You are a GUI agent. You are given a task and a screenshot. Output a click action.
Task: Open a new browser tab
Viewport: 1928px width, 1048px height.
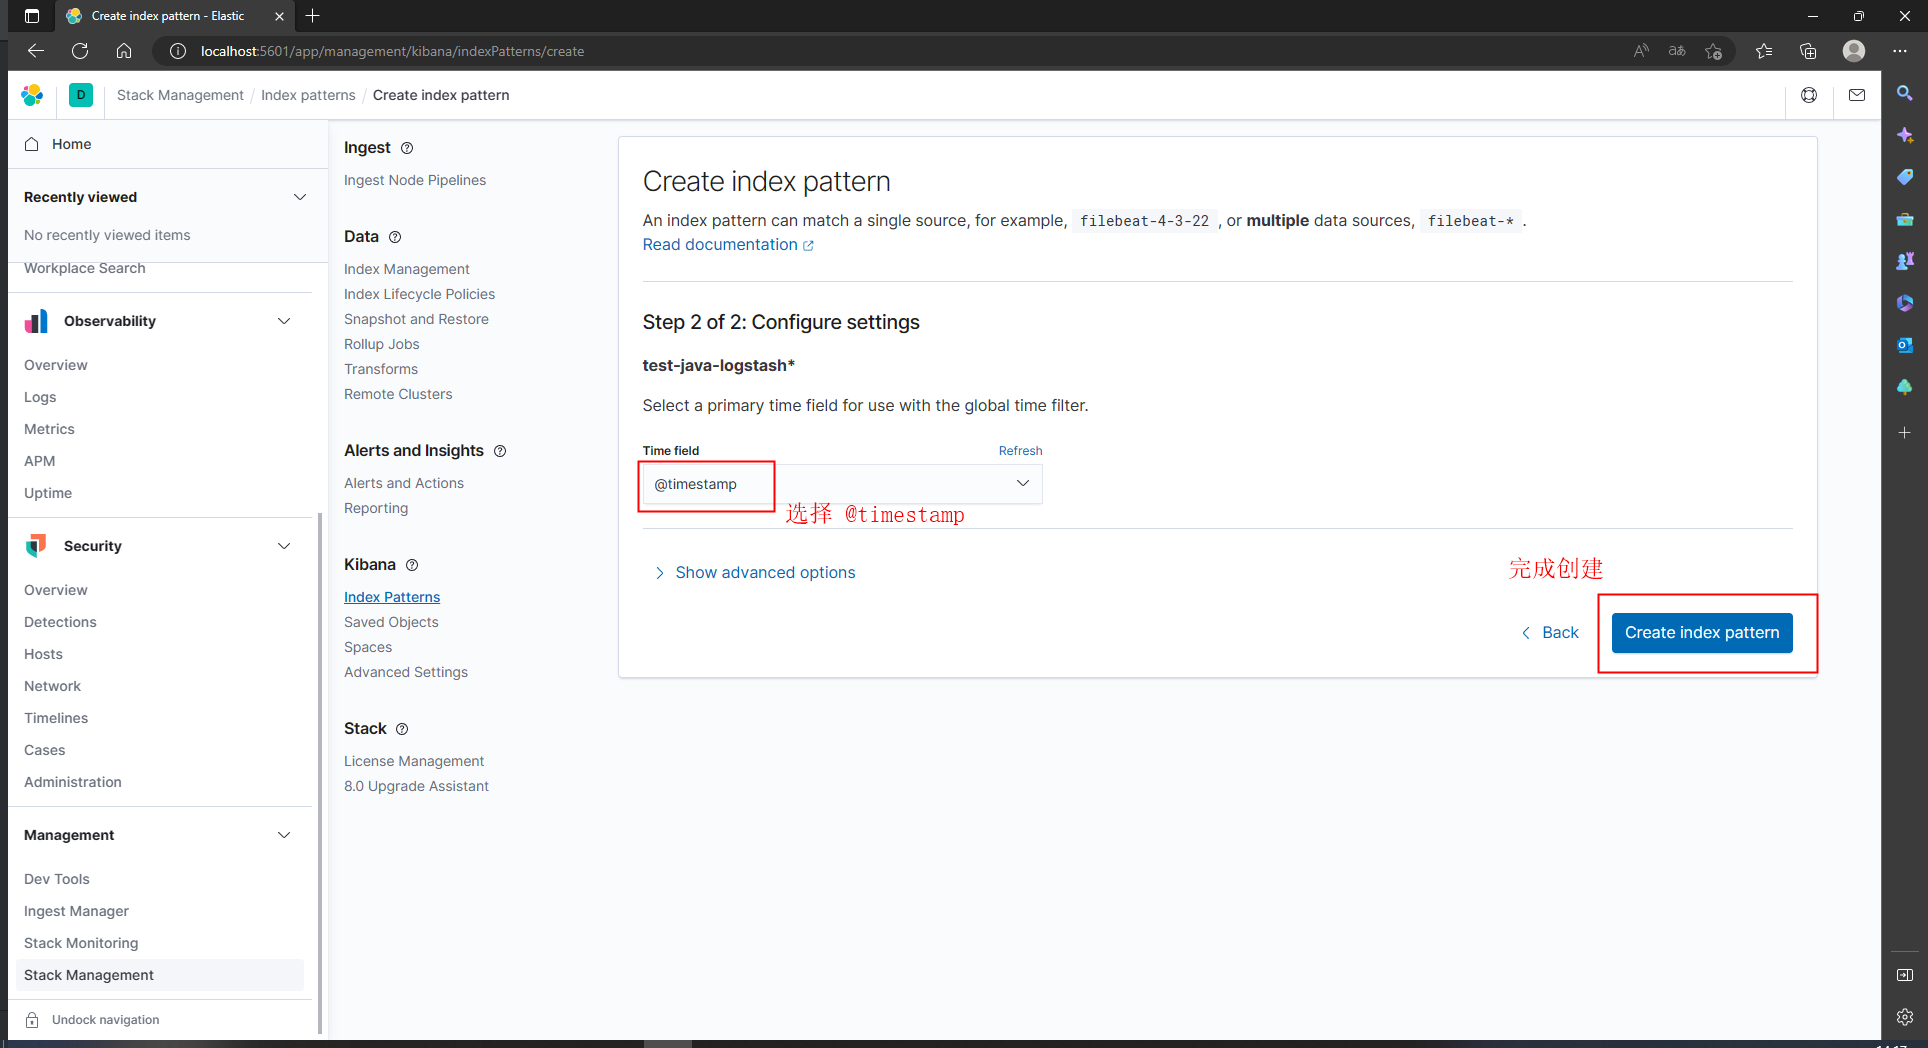(x=313, y=16)
